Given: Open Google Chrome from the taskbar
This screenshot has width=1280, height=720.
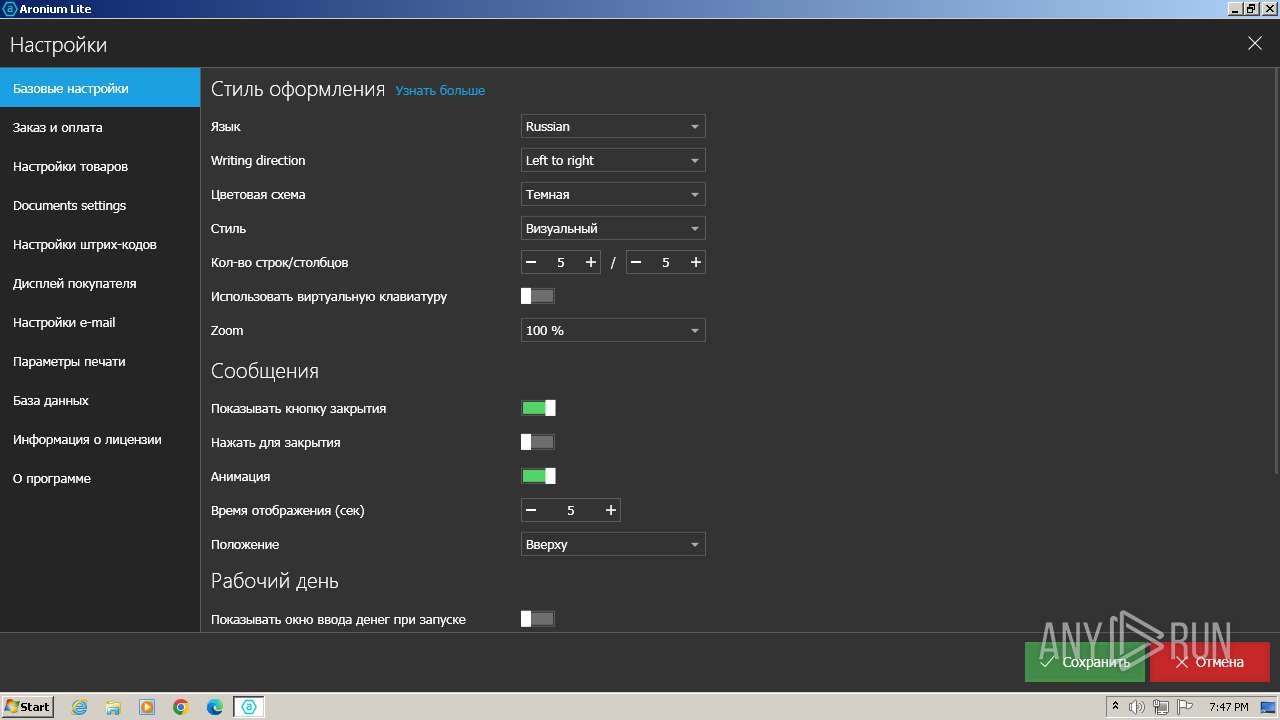Looking at the screenshot, I should tap(181, 707).
